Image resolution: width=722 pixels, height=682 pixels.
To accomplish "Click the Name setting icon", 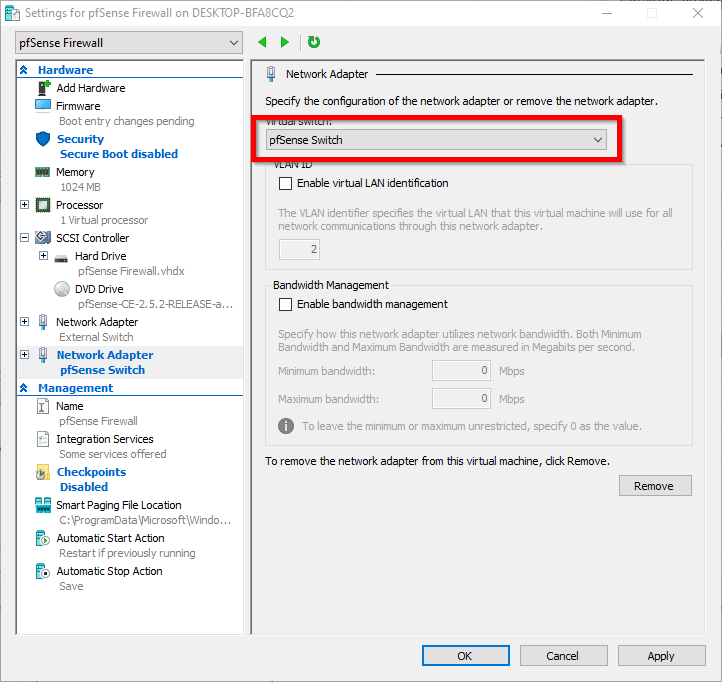I will point(42,406).
